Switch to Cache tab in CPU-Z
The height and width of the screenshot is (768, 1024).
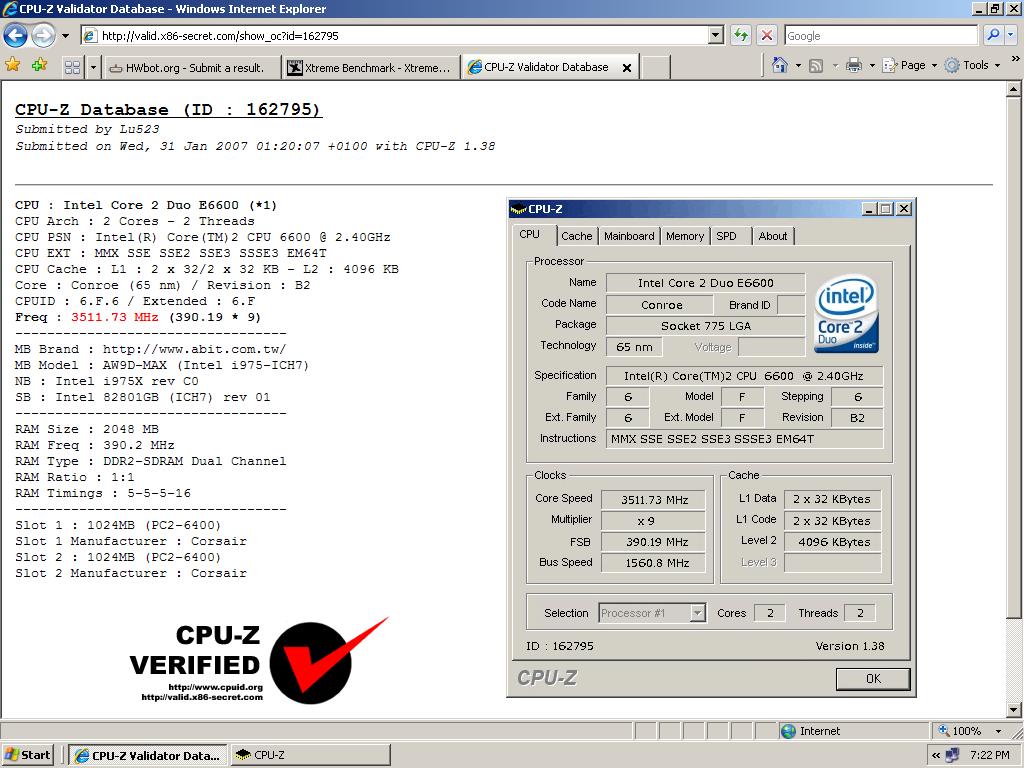click(x=577, y=236)
